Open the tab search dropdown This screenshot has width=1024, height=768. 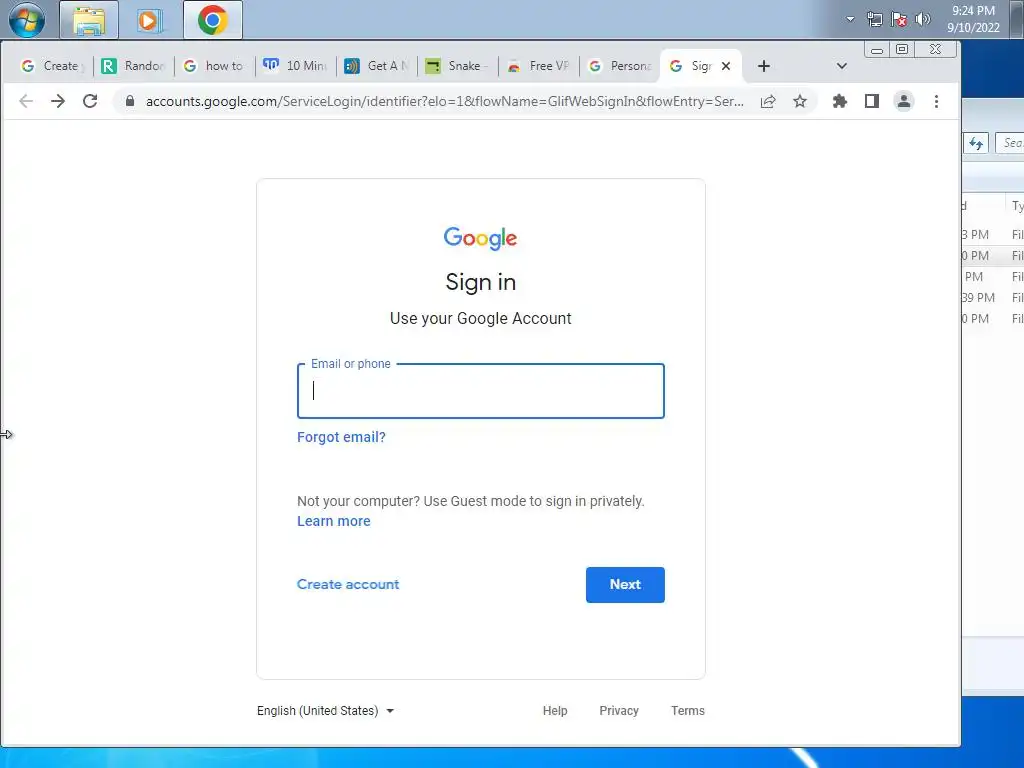pos(842,66)
